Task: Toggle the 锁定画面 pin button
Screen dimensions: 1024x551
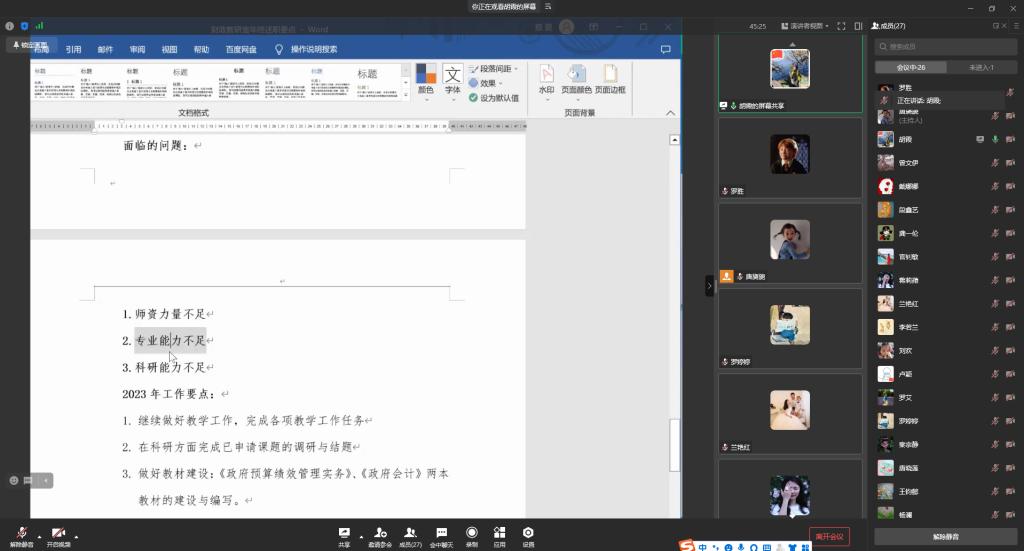Action: pyautogui.click(x=32, y=45)
